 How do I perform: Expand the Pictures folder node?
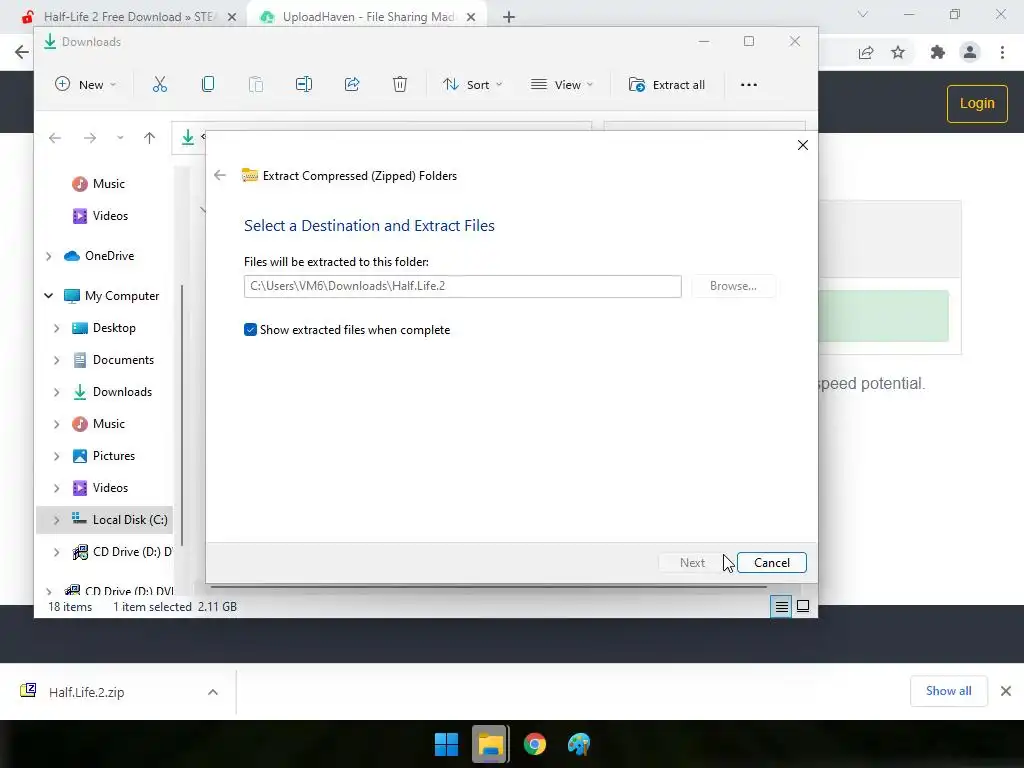(x=57, y=456)
